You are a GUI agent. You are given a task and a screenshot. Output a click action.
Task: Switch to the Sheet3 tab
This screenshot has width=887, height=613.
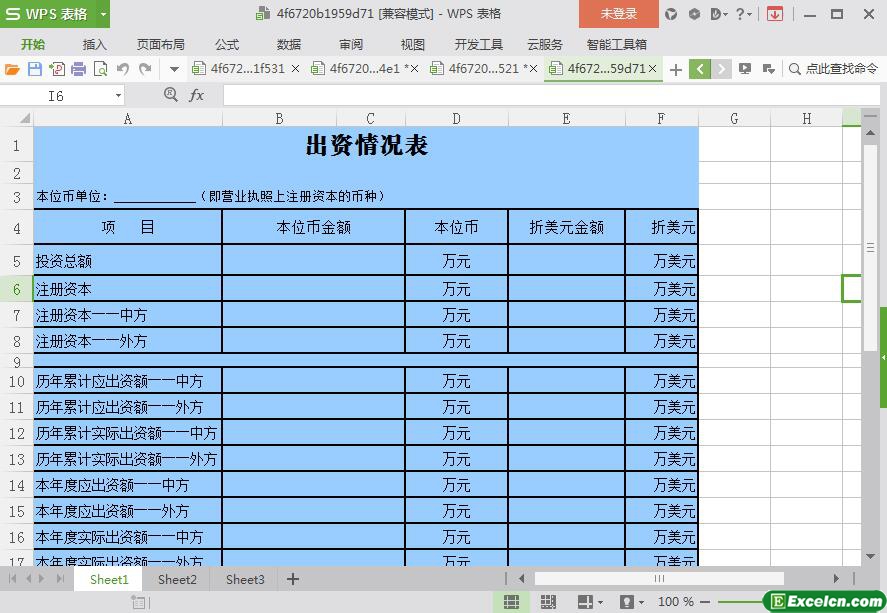245,579
